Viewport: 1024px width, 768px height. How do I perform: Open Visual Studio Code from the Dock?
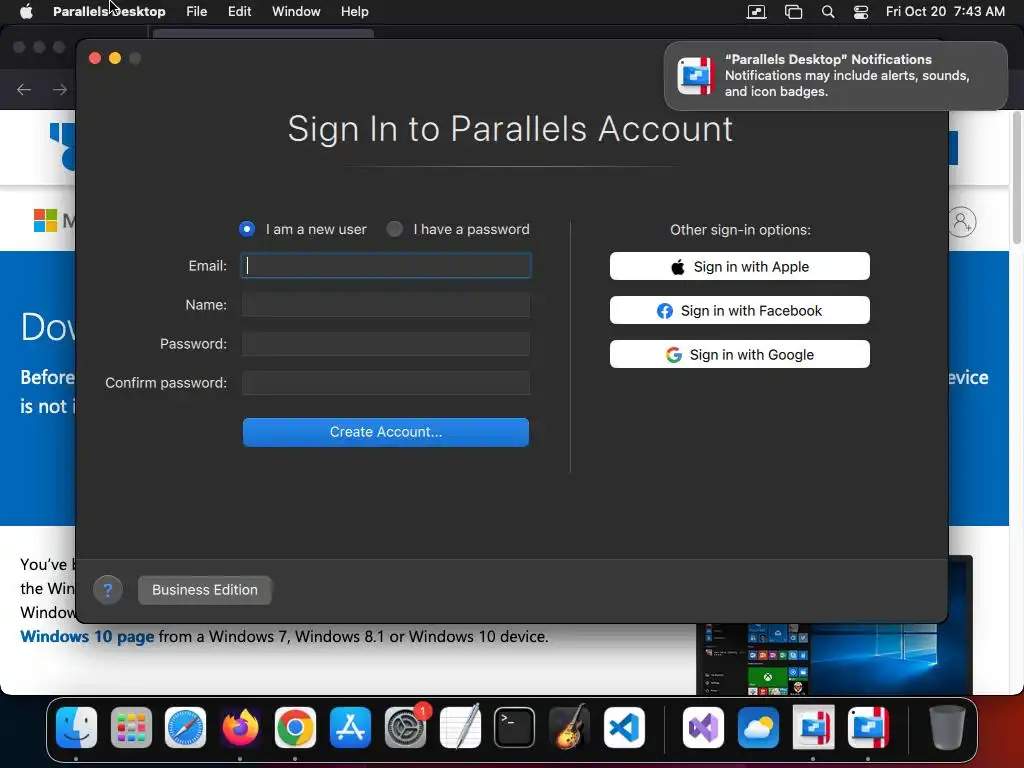[624, 728]
